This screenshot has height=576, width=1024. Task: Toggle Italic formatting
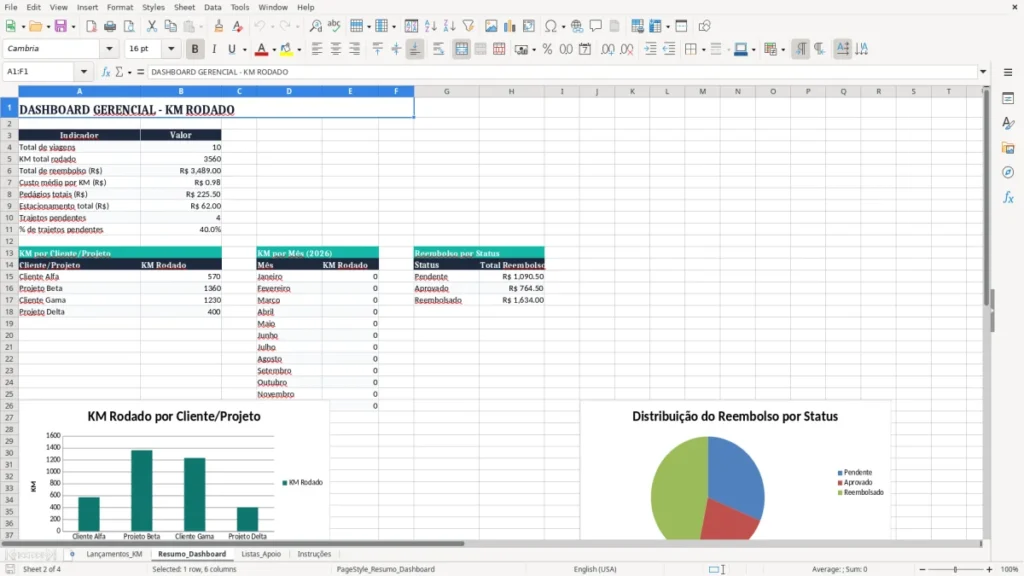[x=214, y=49]
